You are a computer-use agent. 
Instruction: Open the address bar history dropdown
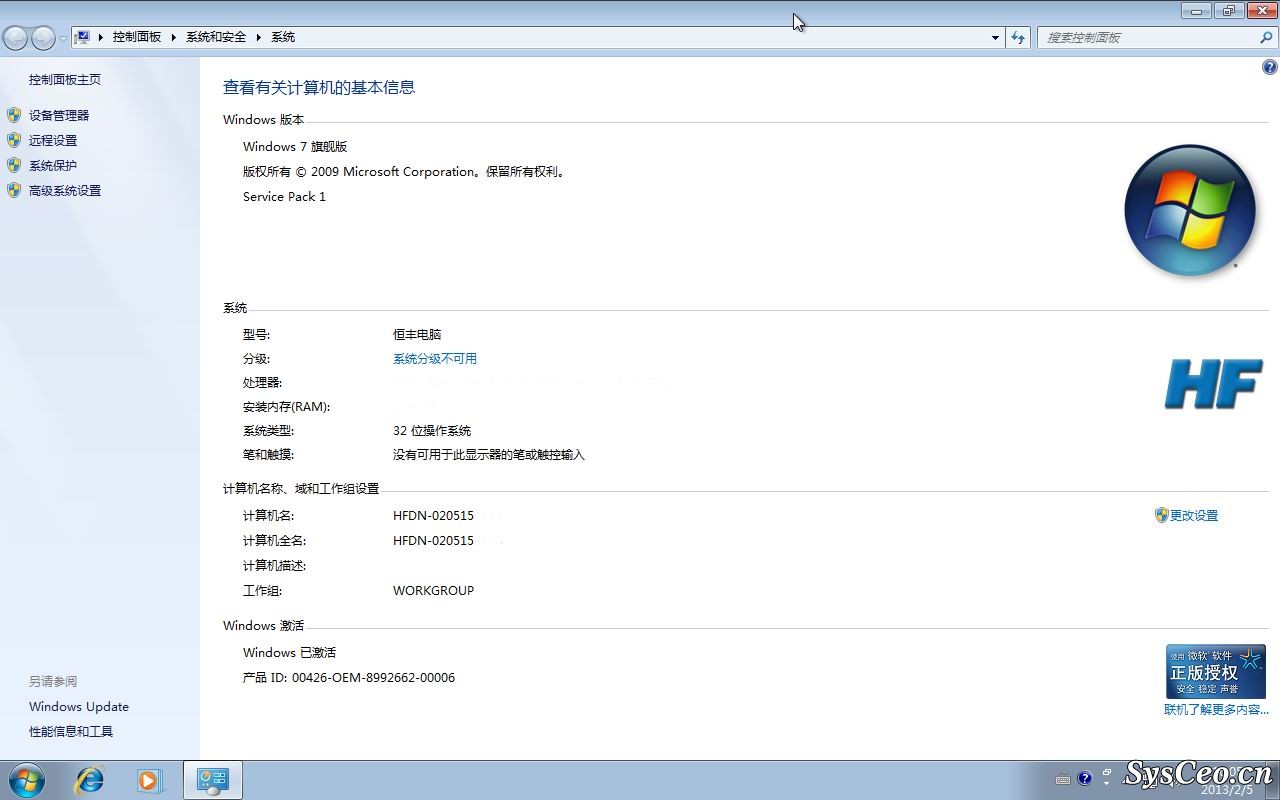click(x=995, y=38)
